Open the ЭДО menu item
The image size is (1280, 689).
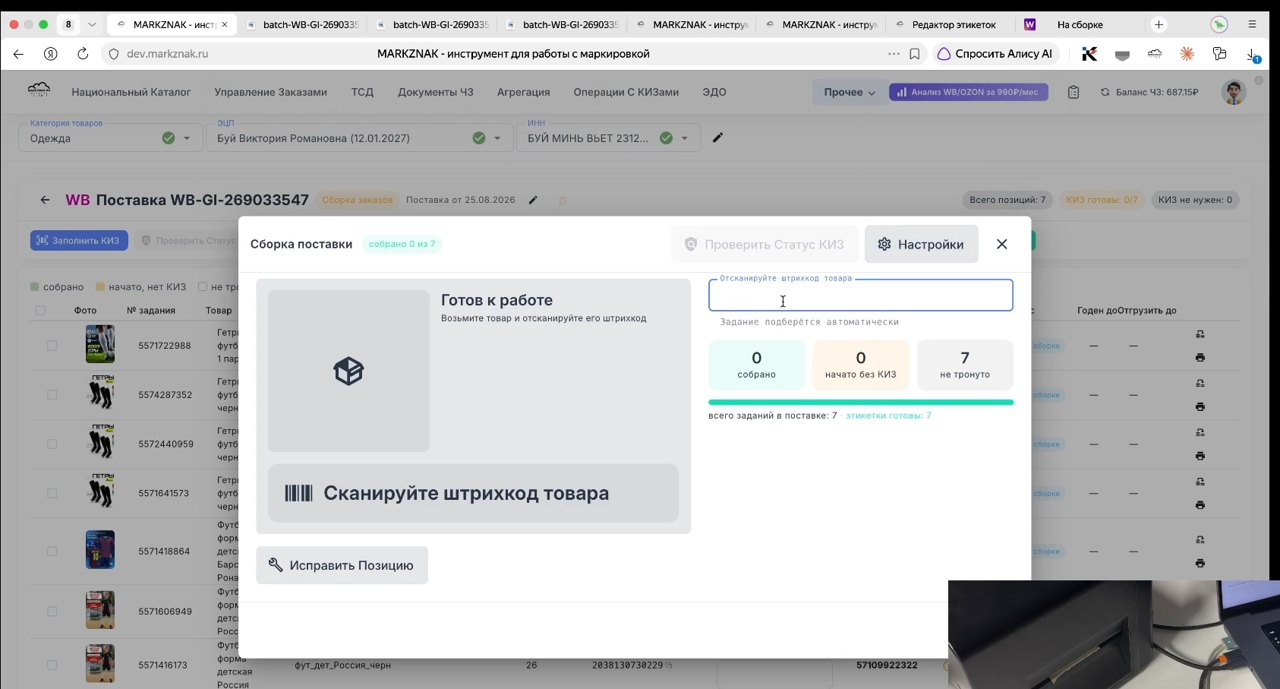pos(714,92)
